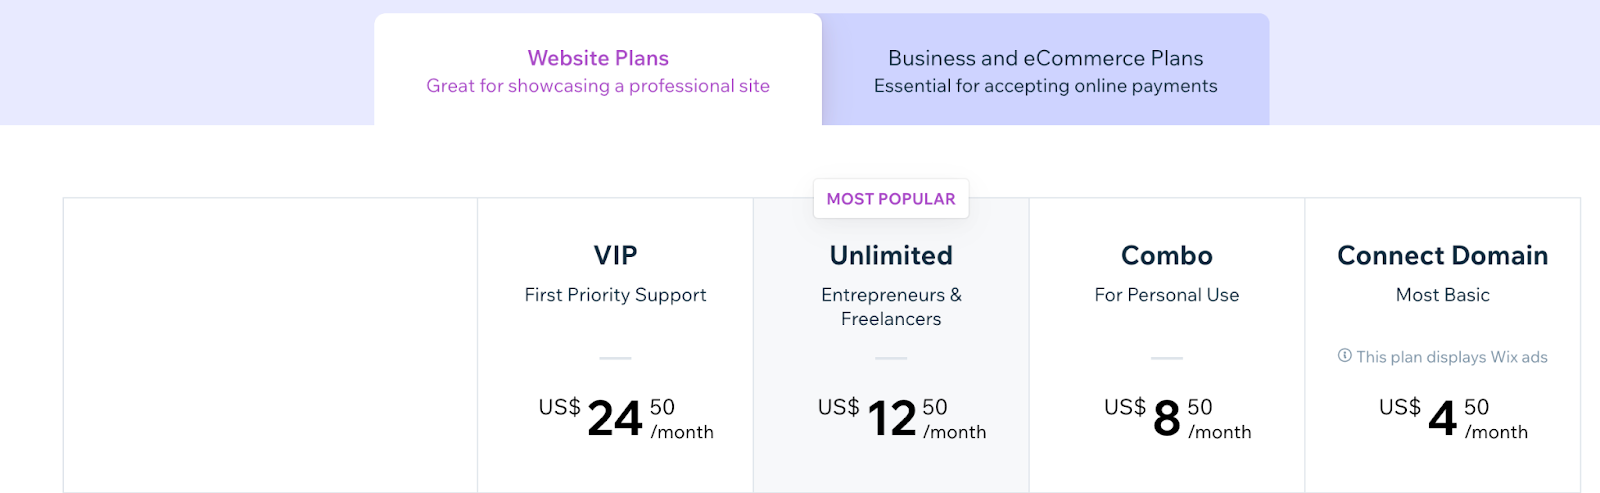
Task: Select the "For Personal Use" subtitle
Action: (x=1167, y=295)
